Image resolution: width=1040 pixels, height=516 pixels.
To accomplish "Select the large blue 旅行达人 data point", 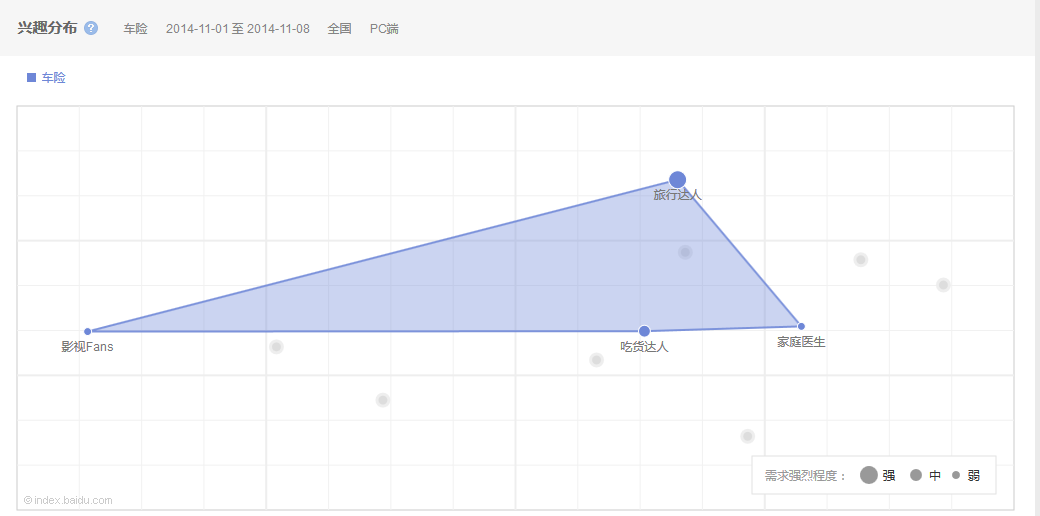I will [677, 180].
